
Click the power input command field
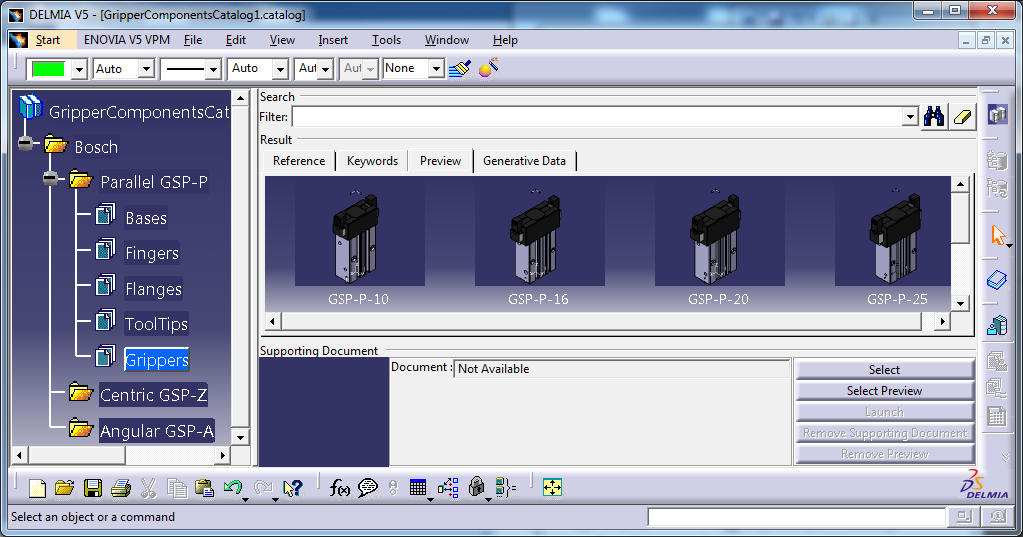(796, 517)
